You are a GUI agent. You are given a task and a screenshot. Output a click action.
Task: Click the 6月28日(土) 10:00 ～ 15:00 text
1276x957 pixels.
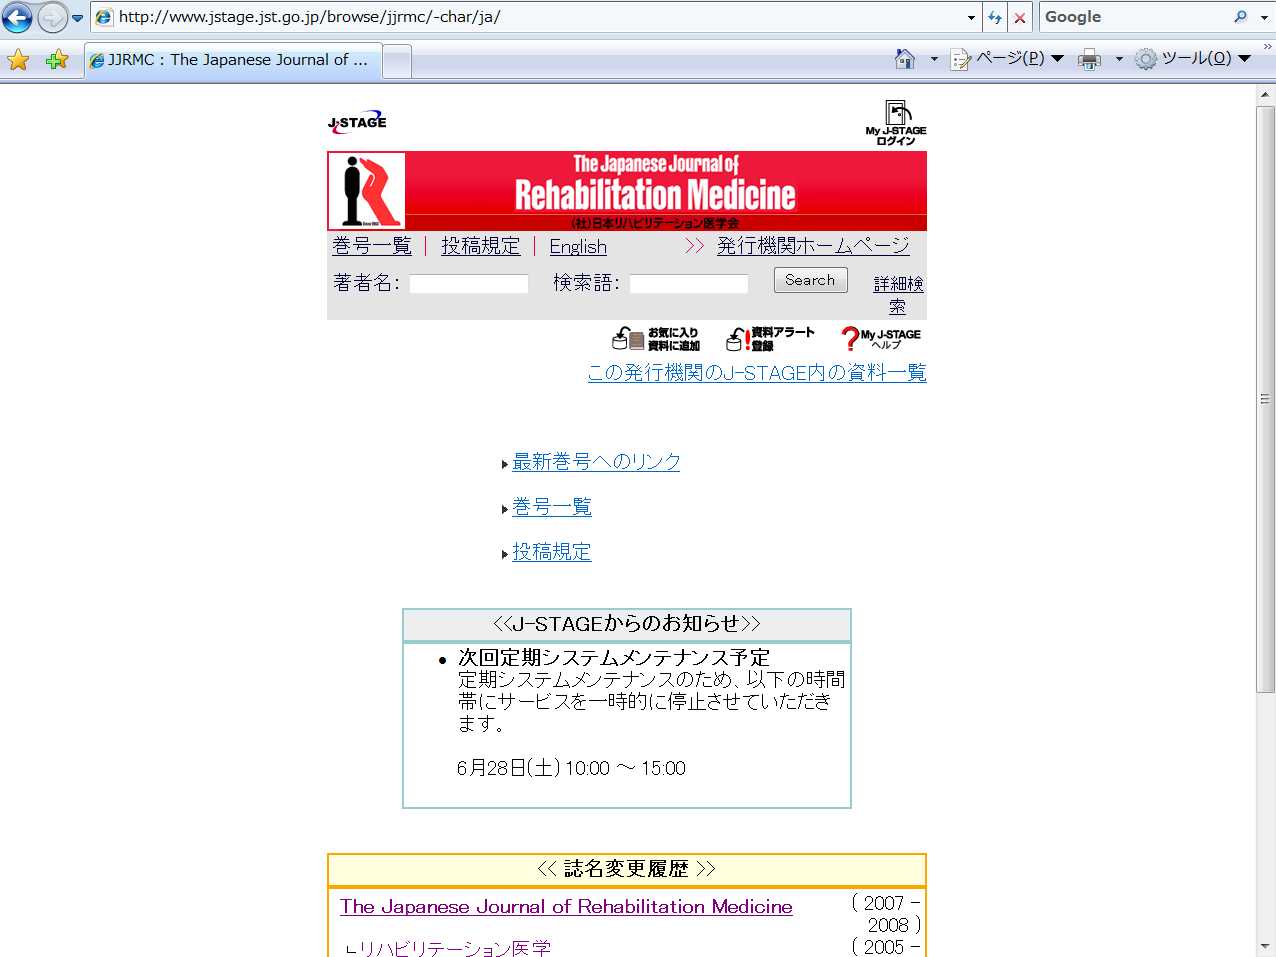[571, 768]
